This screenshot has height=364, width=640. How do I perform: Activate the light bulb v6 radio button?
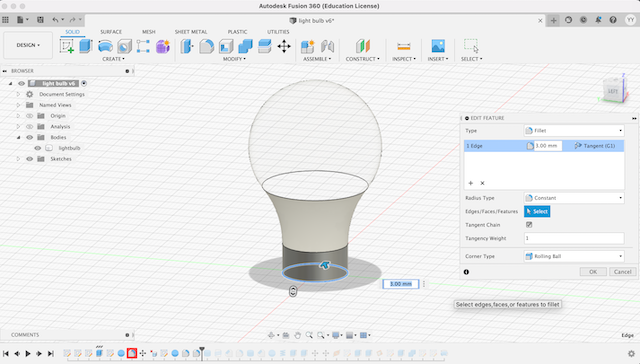[84, 83]
